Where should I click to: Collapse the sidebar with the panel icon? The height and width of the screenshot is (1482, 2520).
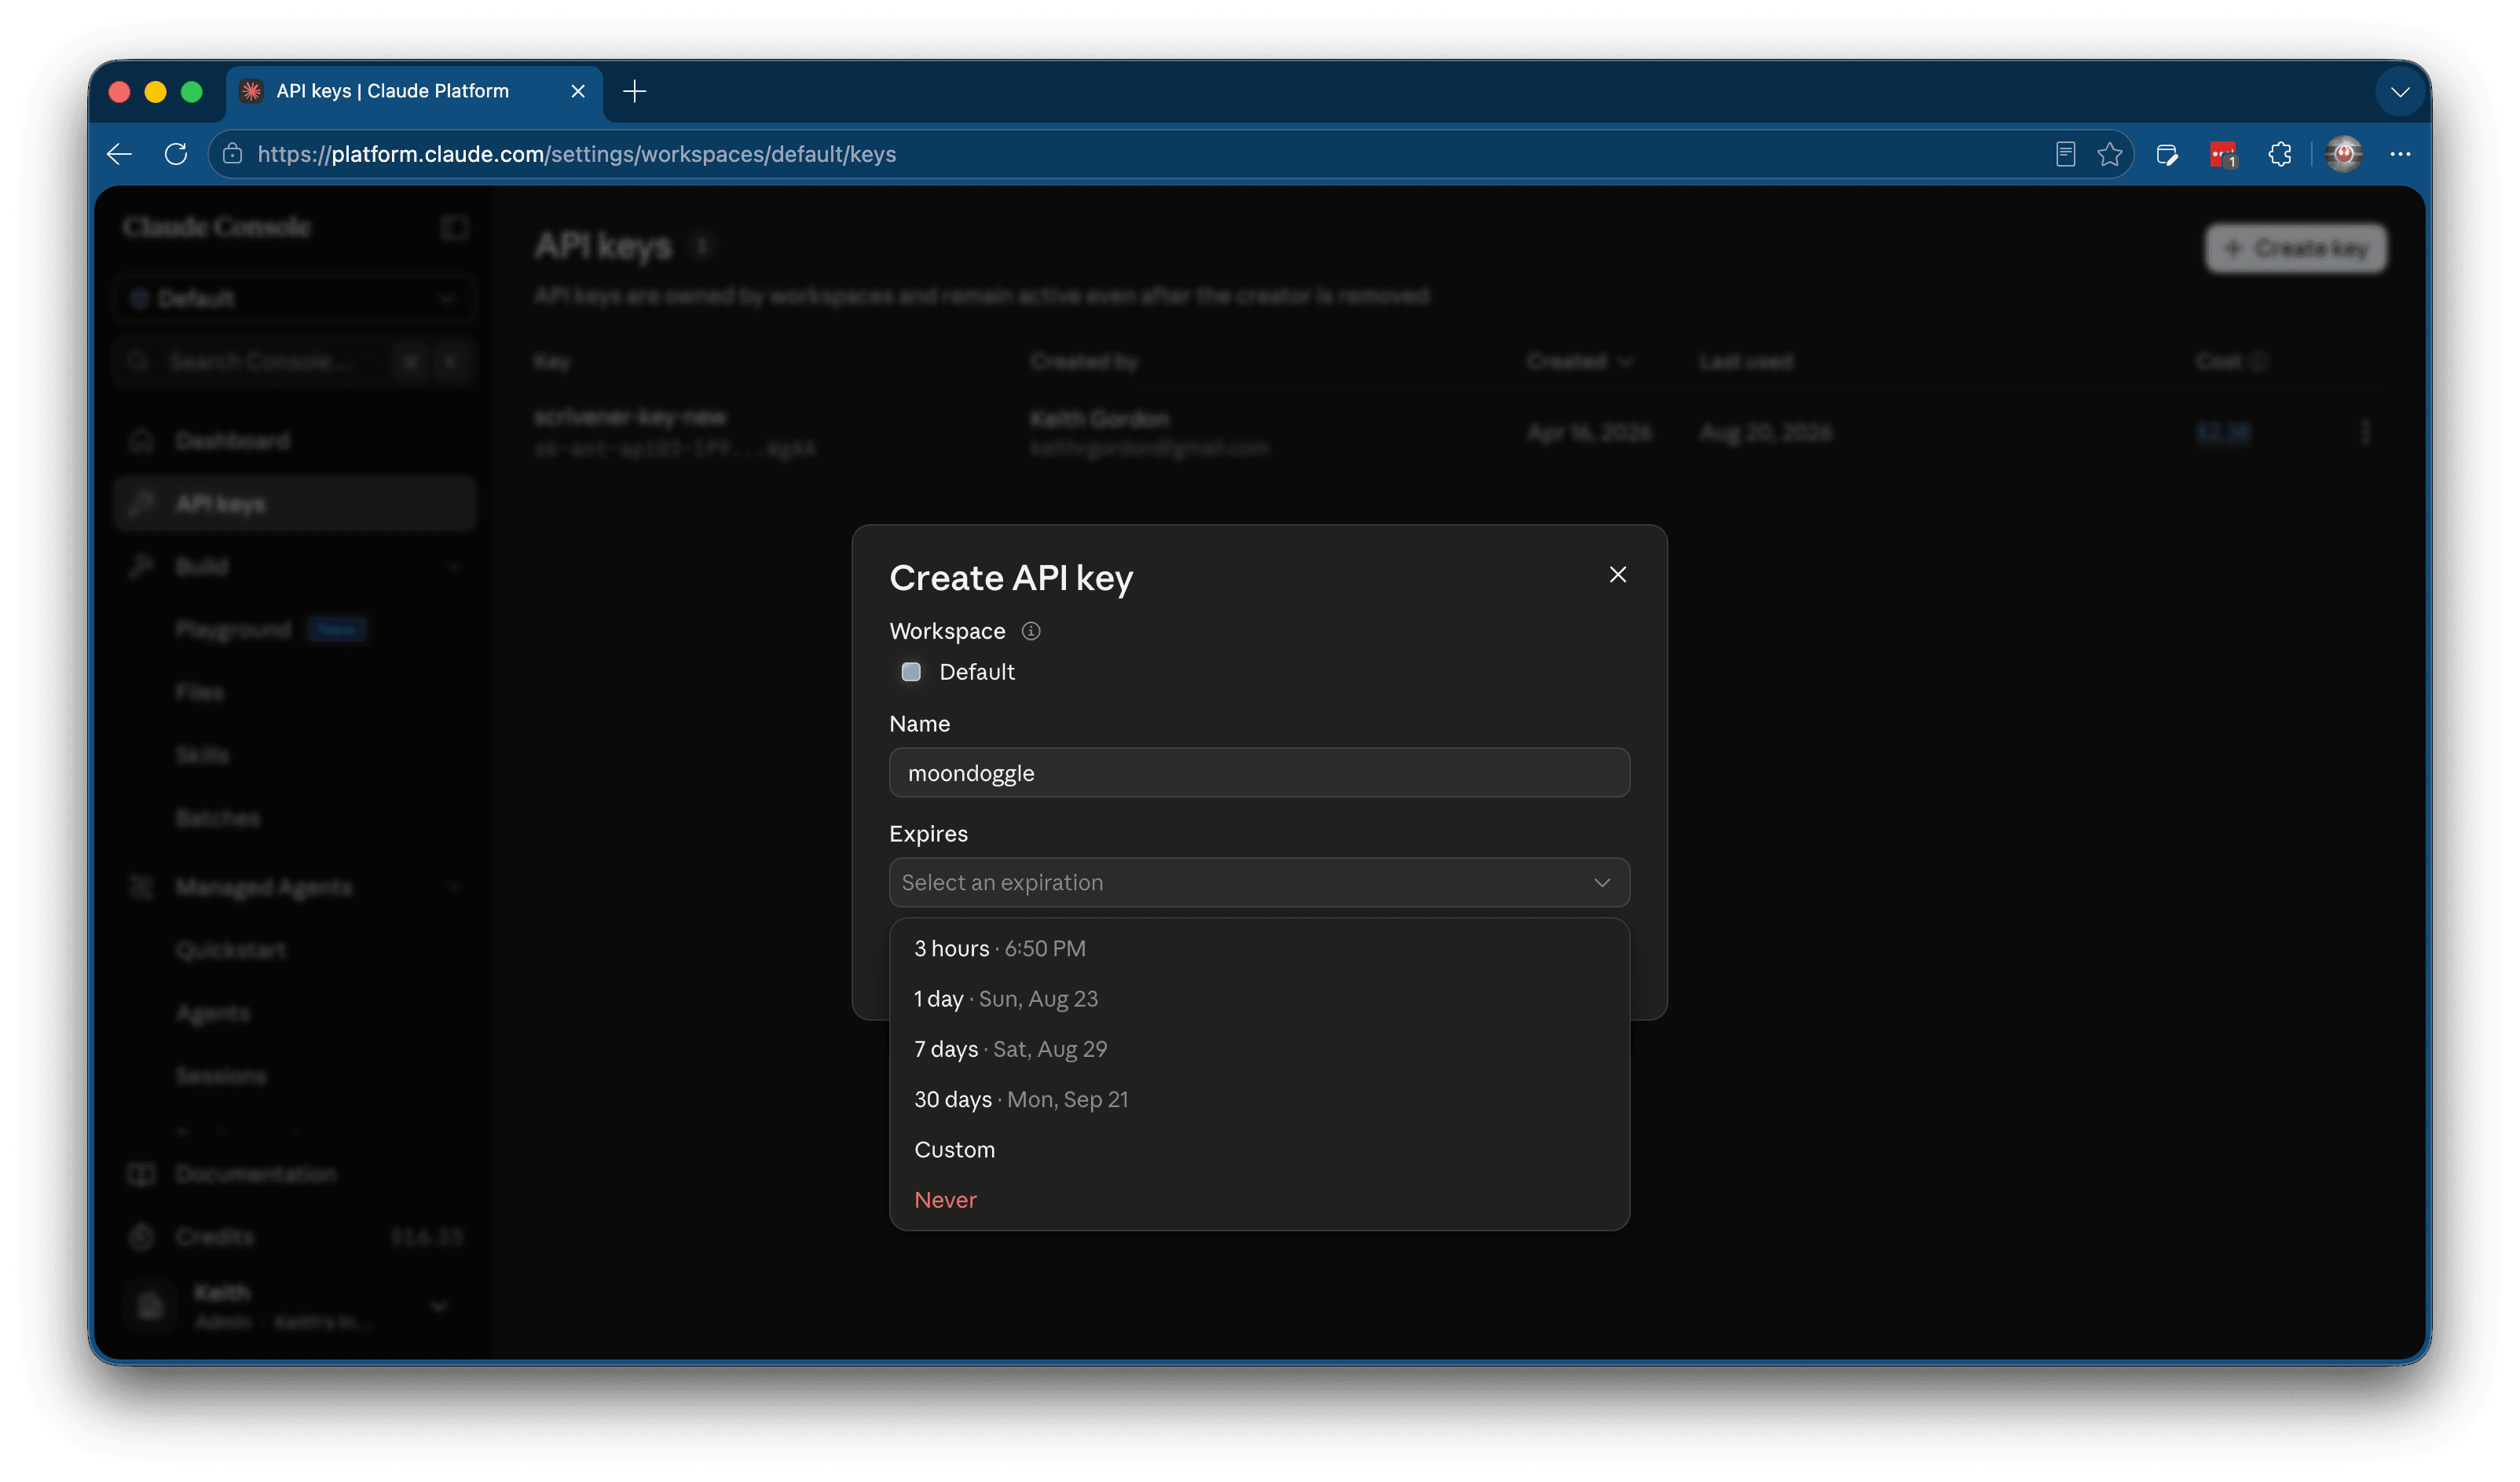455,227
